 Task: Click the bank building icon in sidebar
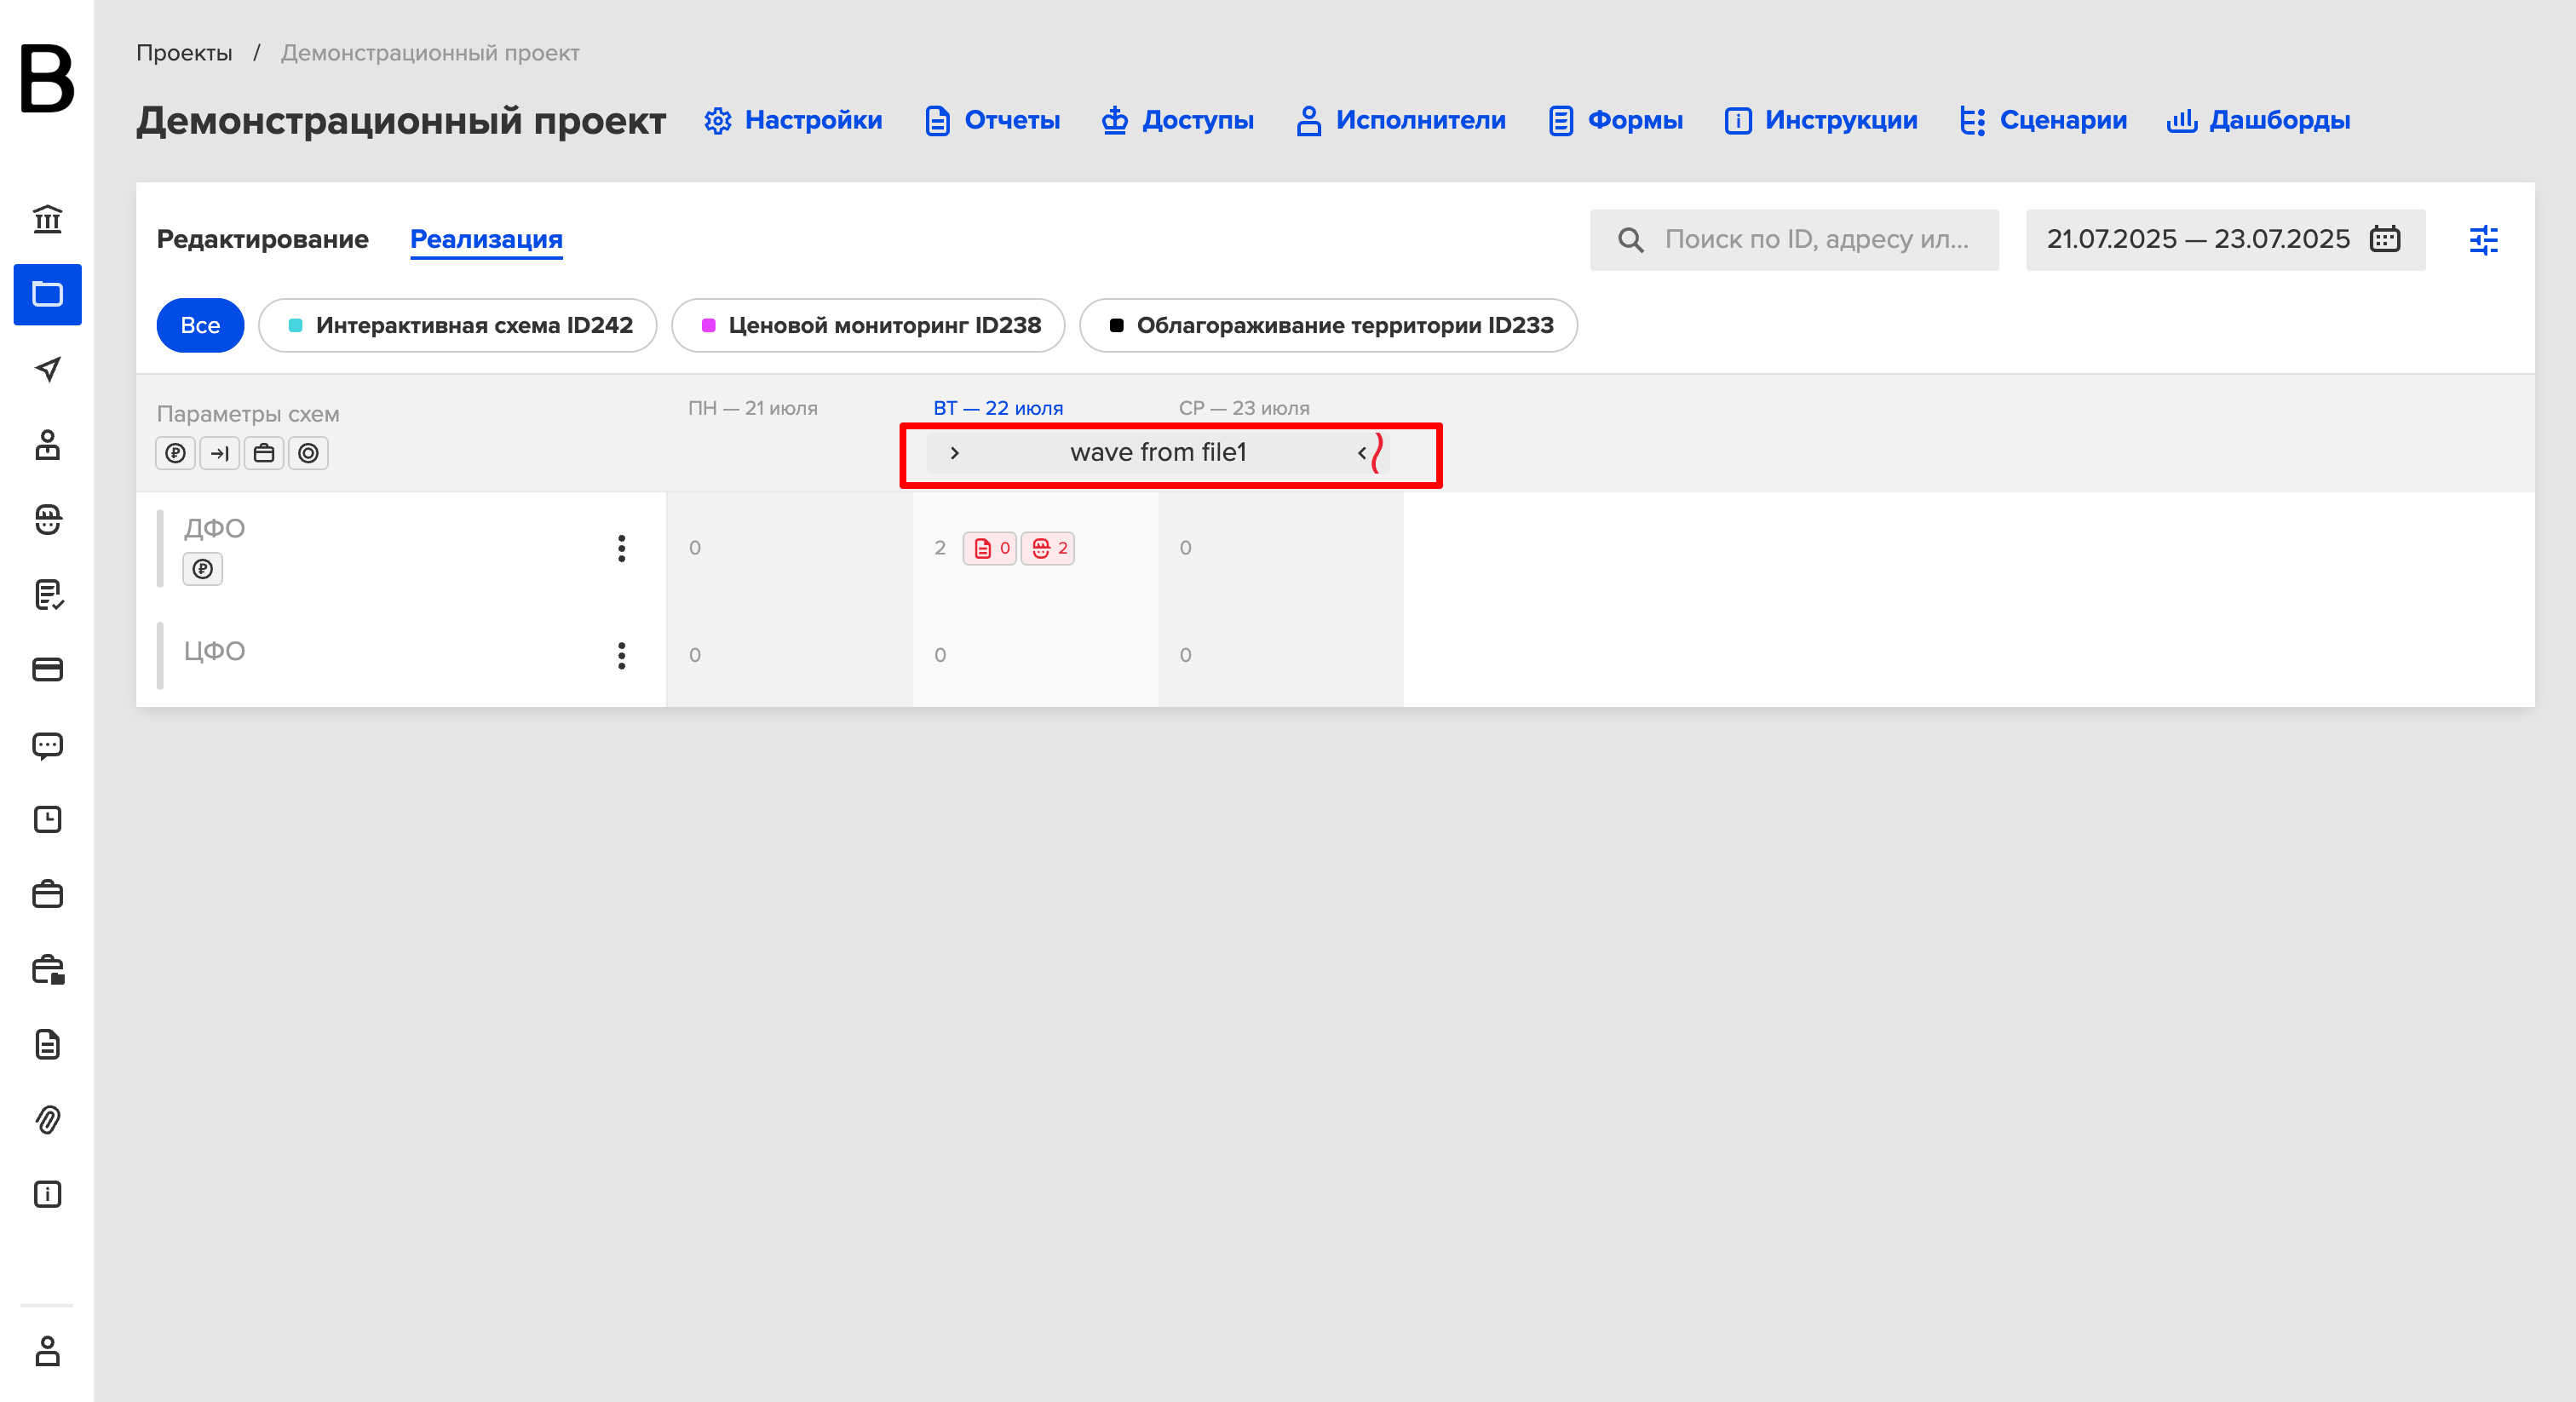point(47,219)
